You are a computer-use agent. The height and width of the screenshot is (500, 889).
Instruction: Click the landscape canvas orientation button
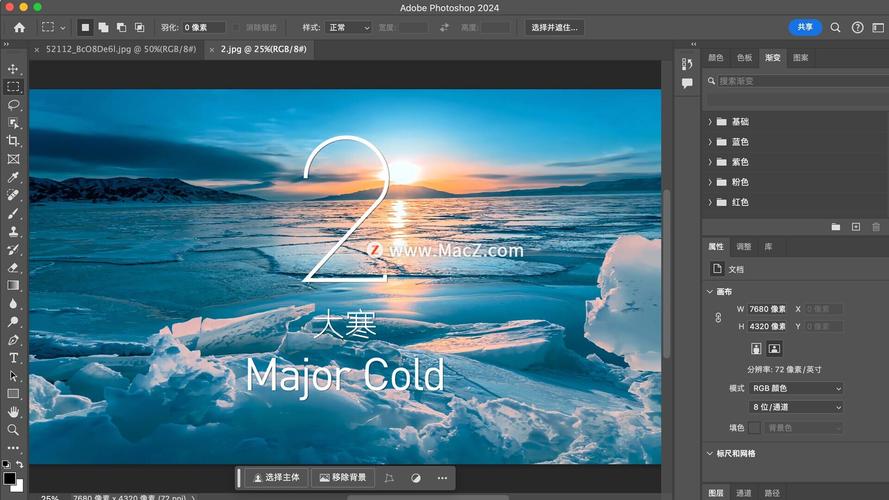pos(774,349)
